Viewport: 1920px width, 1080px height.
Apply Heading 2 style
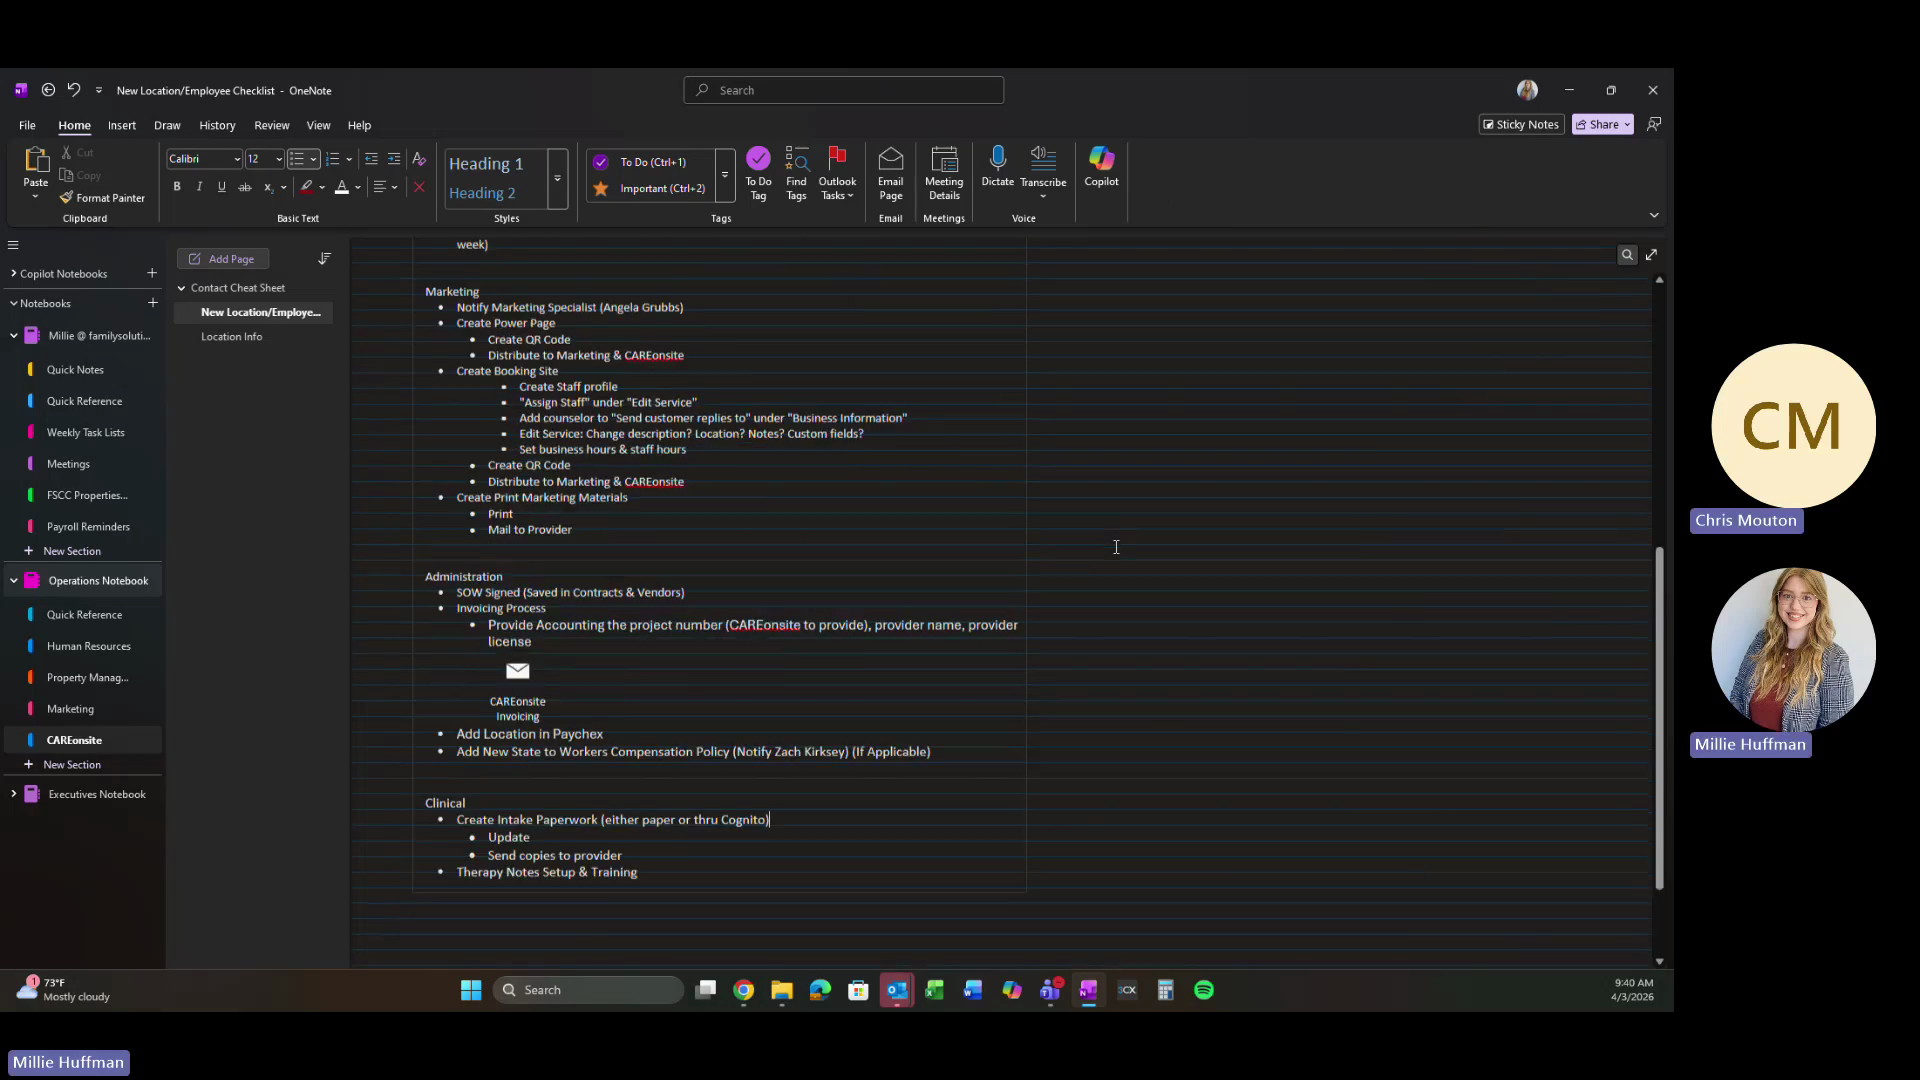(482, 193)
